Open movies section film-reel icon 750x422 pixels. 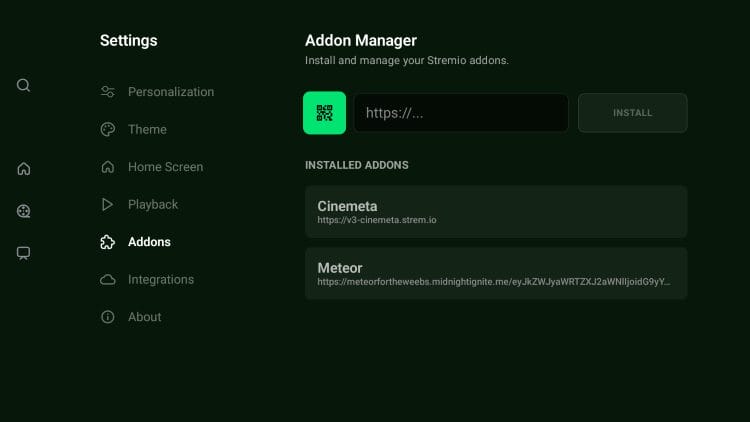tap(23, 211)
